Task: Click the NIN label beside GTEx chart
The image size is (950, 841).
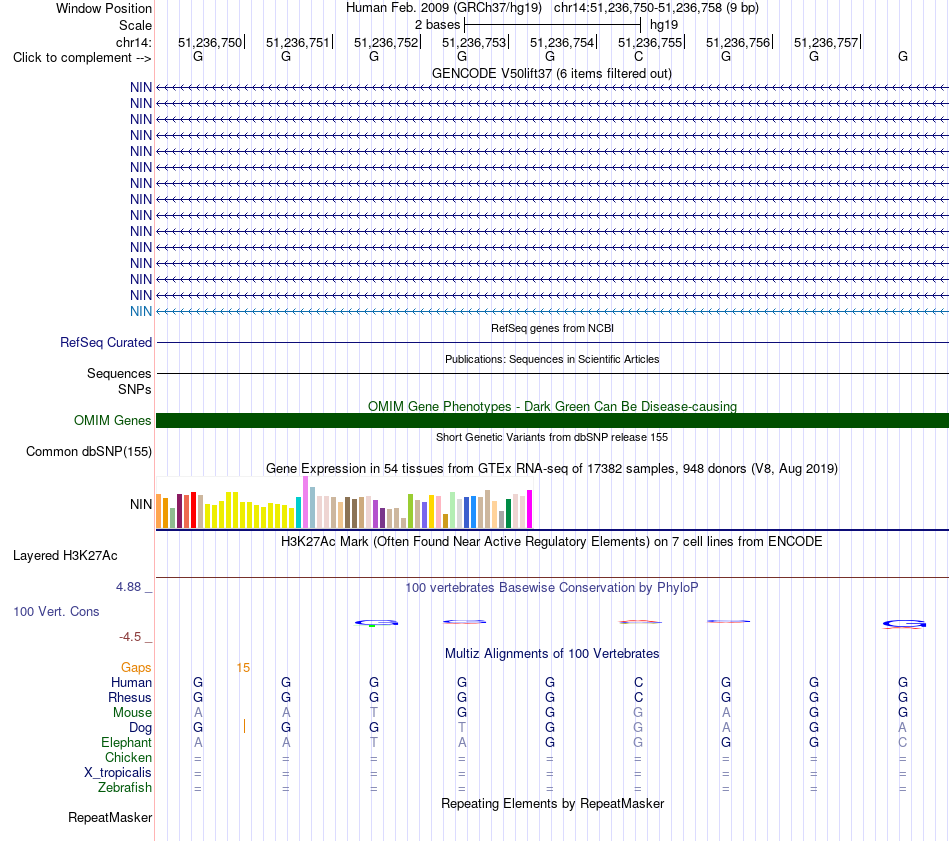Action: pyautogui.click(x=141, y=504)
